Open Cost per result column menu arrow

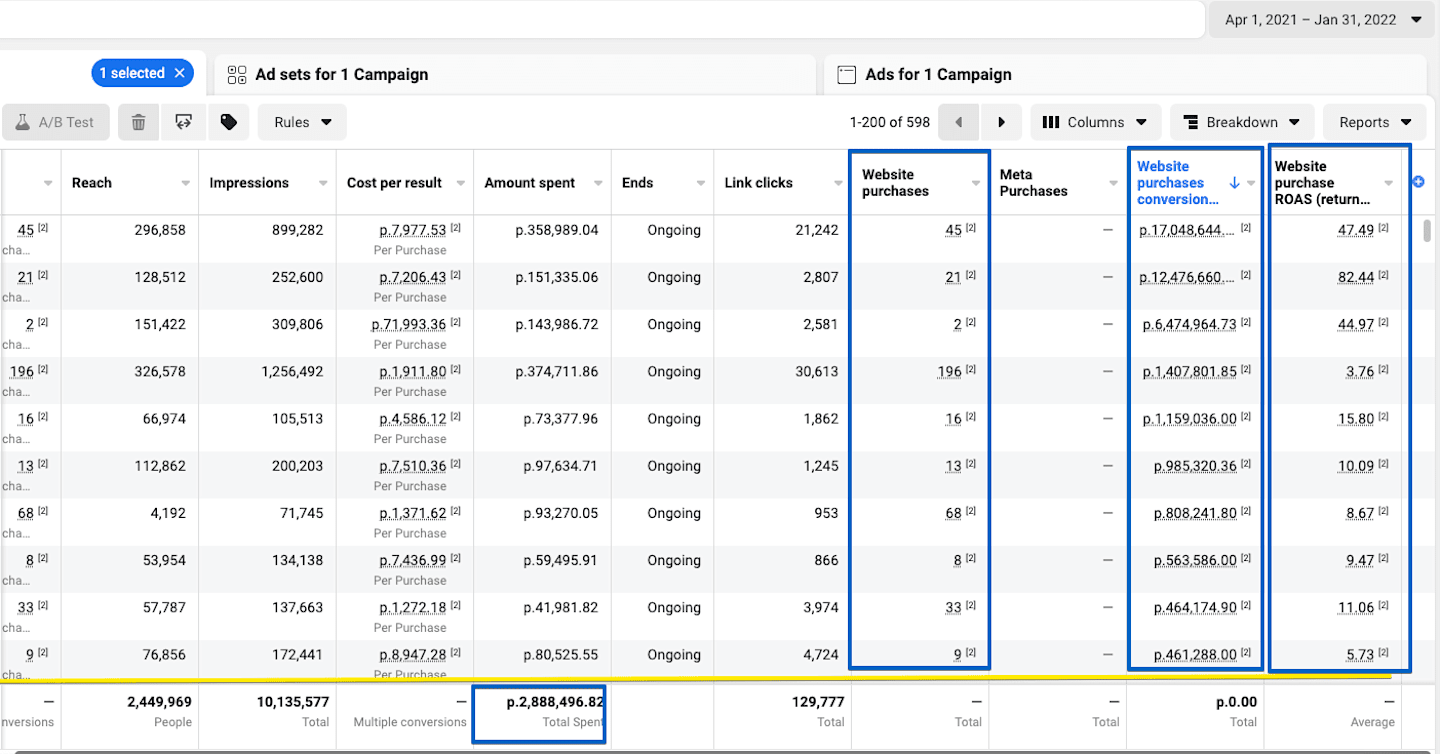coord(460,183)
